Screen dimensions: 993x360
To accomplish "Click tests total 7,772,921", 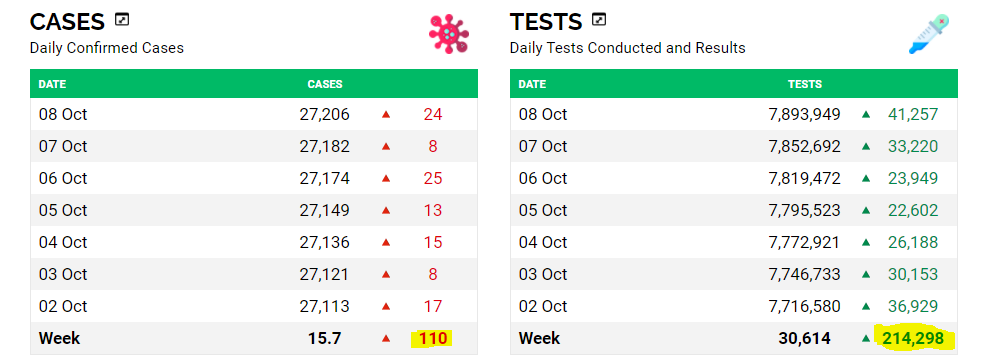I will [x=804, y=242].
